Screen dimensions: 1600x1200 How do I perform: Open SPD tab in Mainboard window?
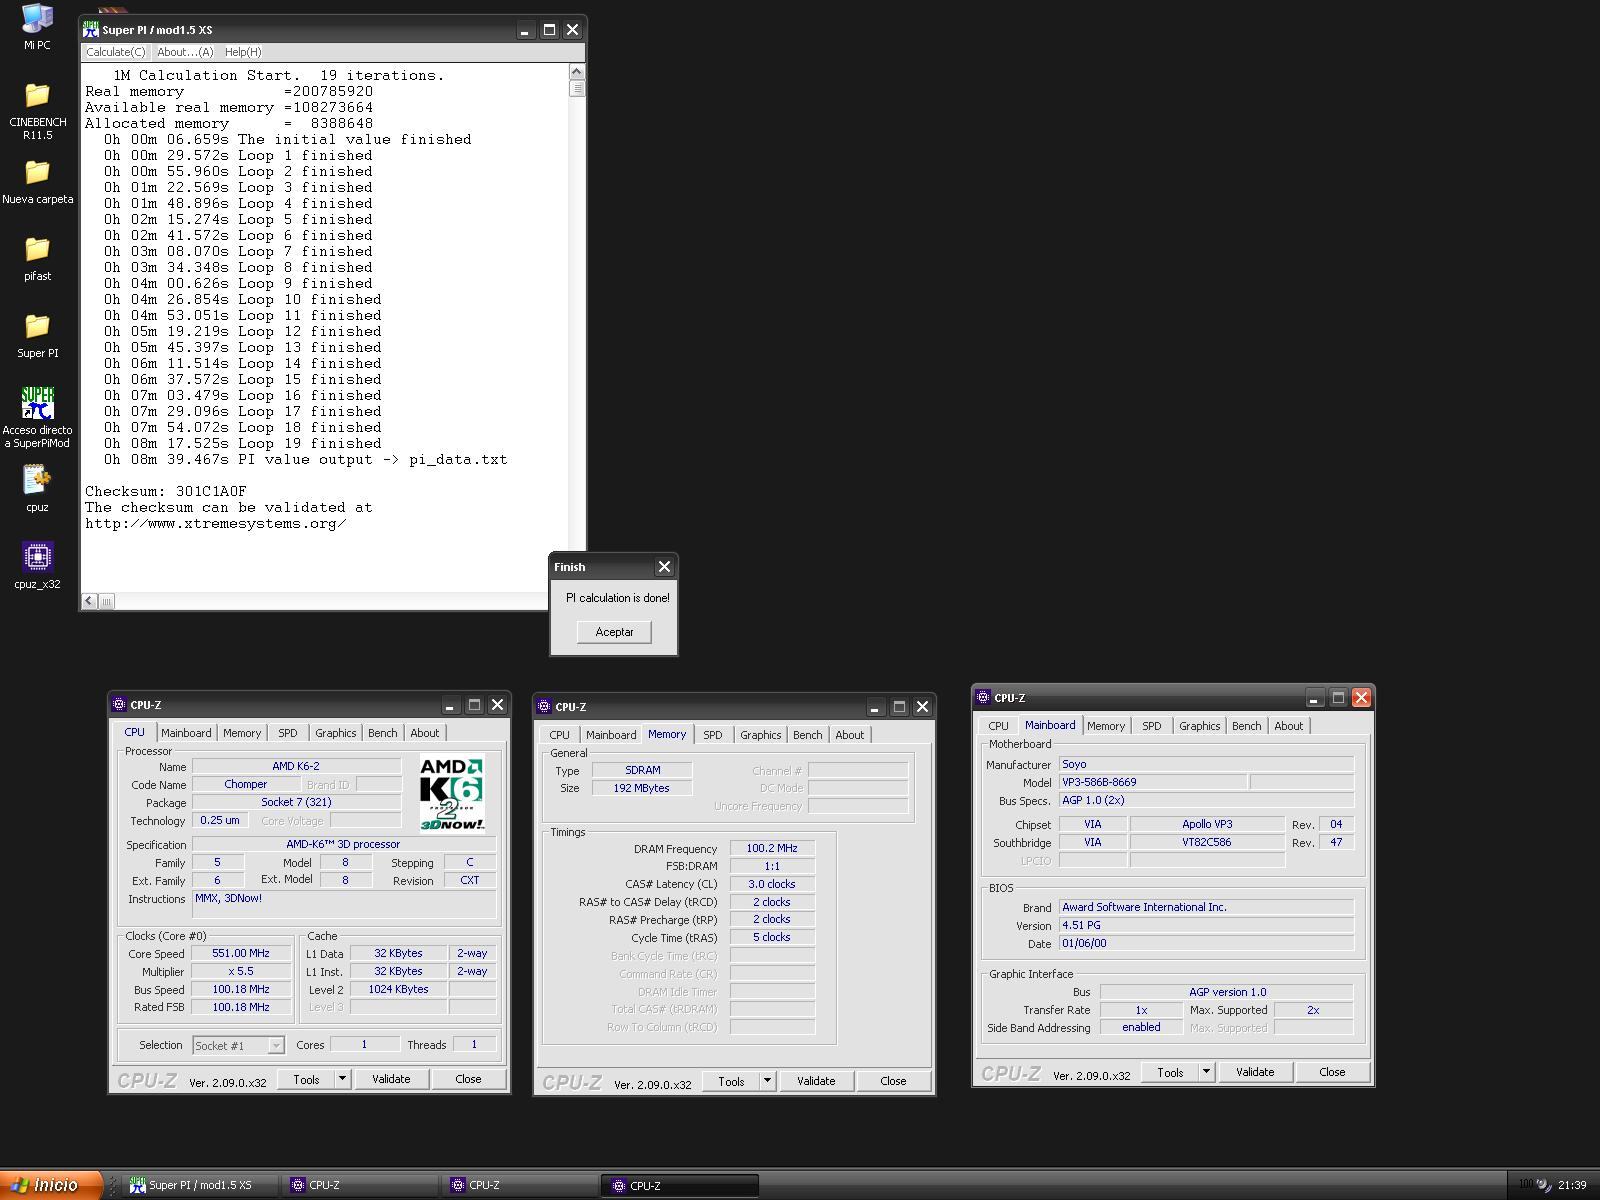point(1152,726)
